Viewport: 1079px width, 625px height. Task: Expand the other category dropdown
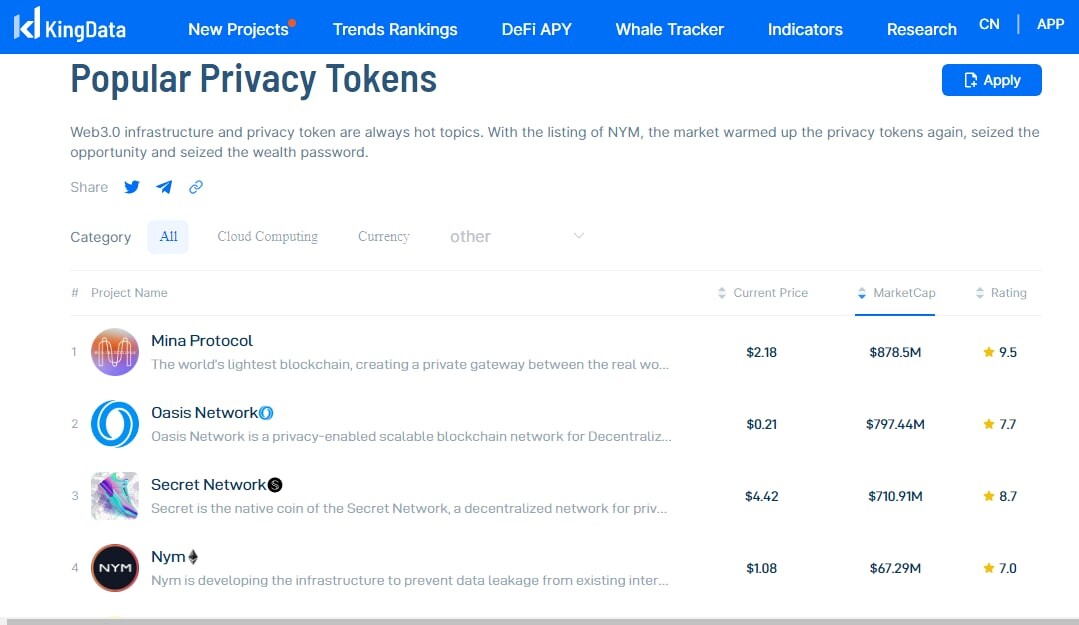[517, 237]
